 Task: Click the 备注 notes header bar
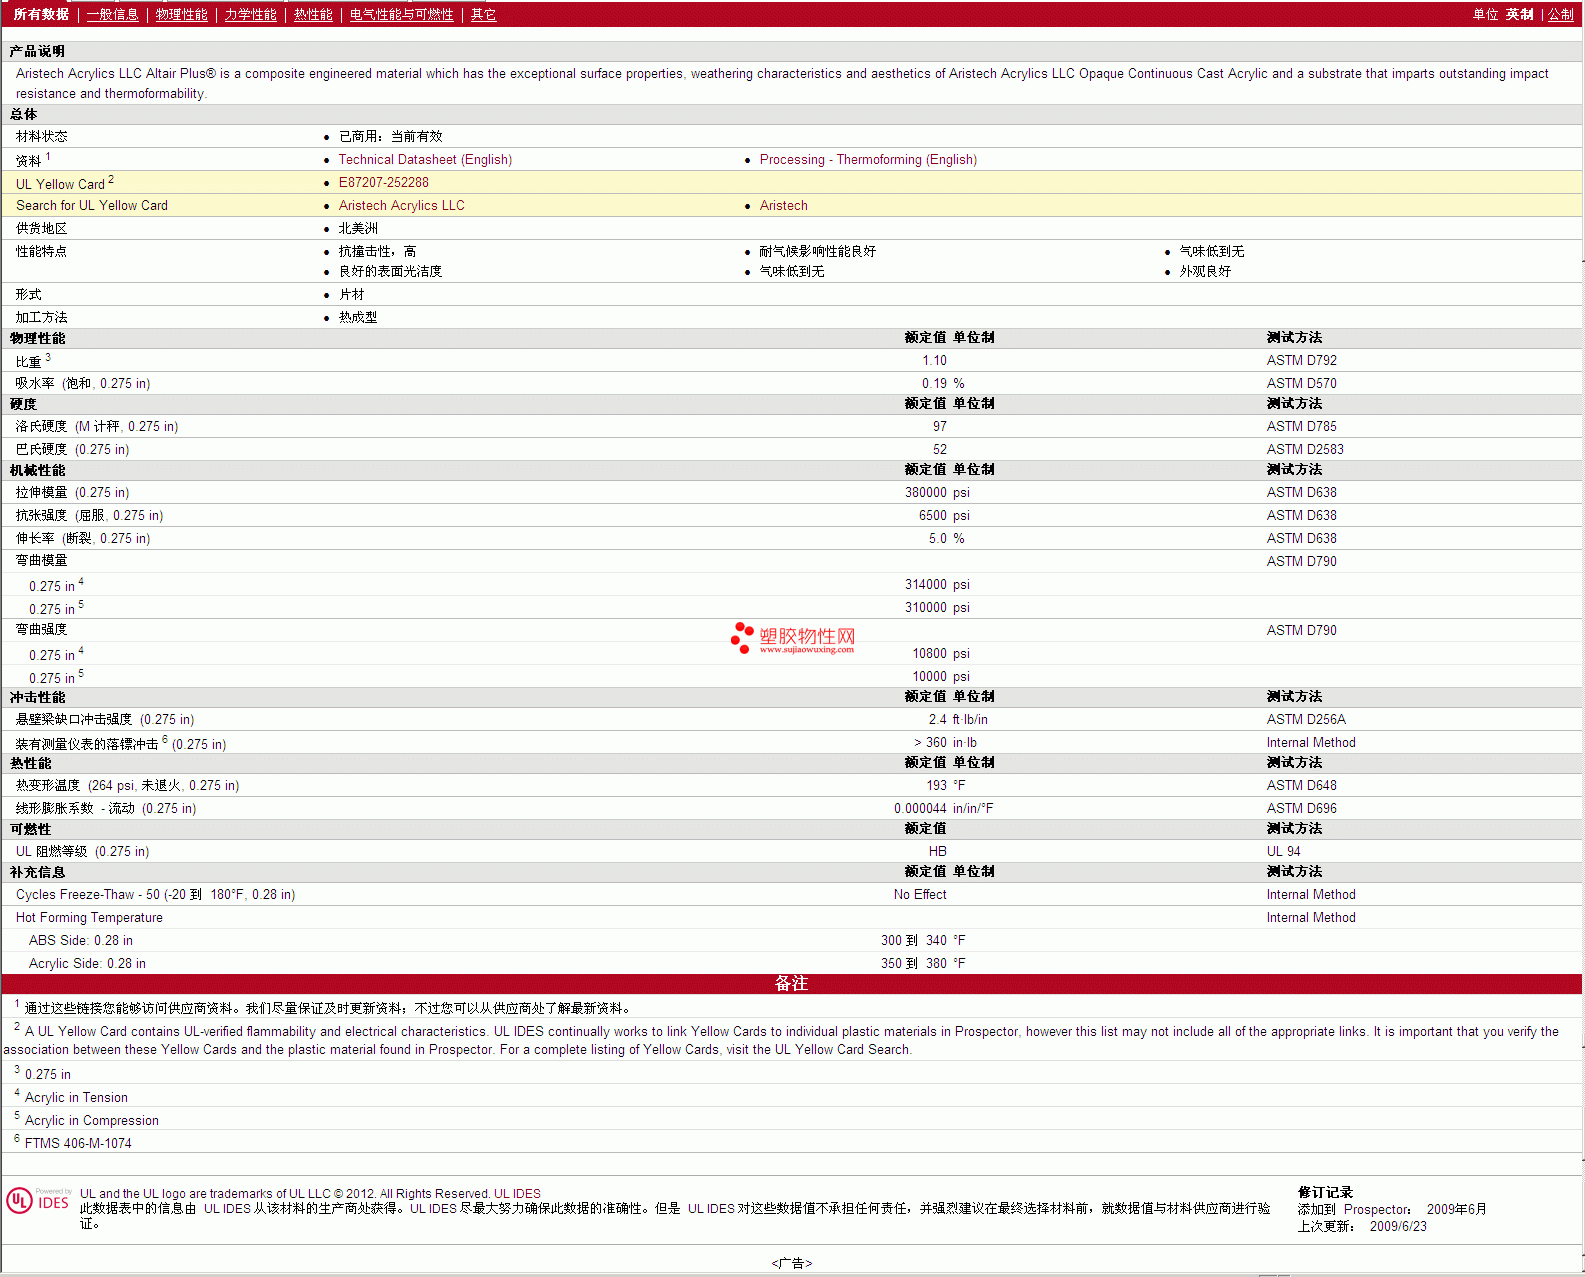792,983
